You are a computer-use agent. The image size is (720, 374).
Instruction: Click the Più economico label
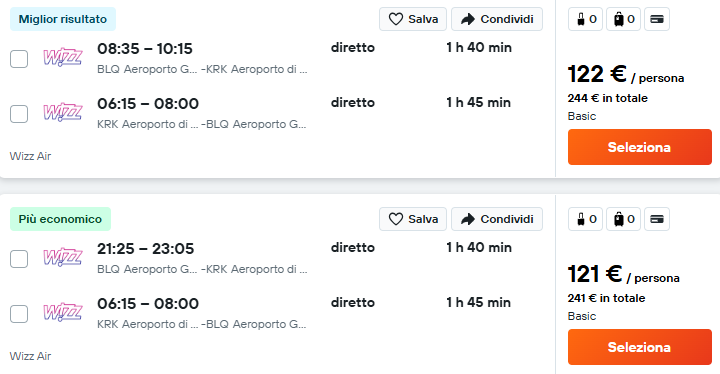pos(60,219)
